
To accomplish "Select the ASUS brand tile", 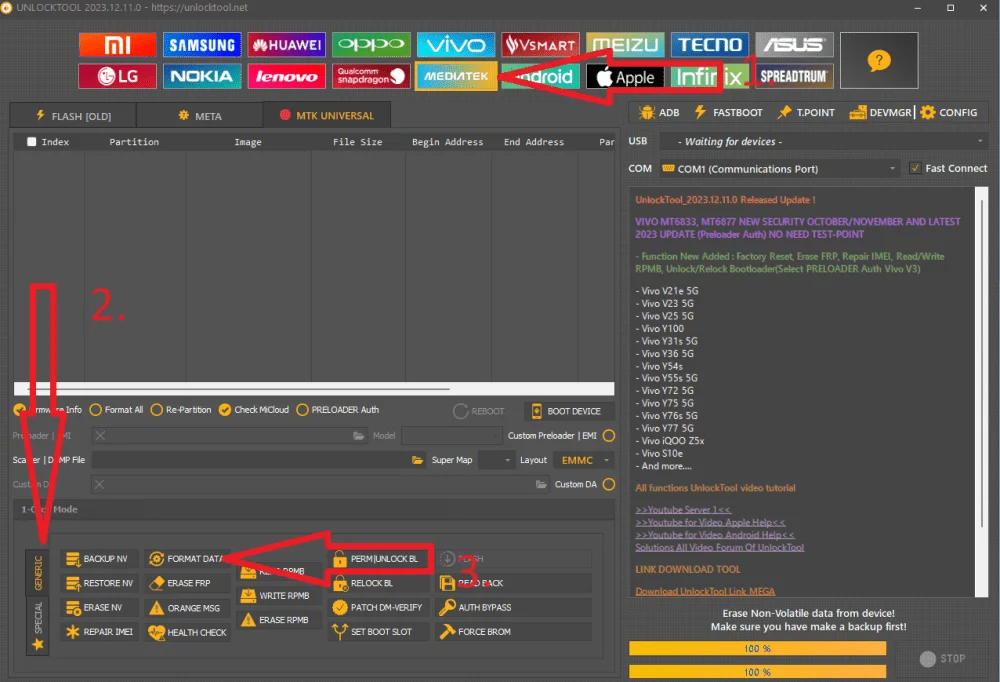I will (795, 45).
